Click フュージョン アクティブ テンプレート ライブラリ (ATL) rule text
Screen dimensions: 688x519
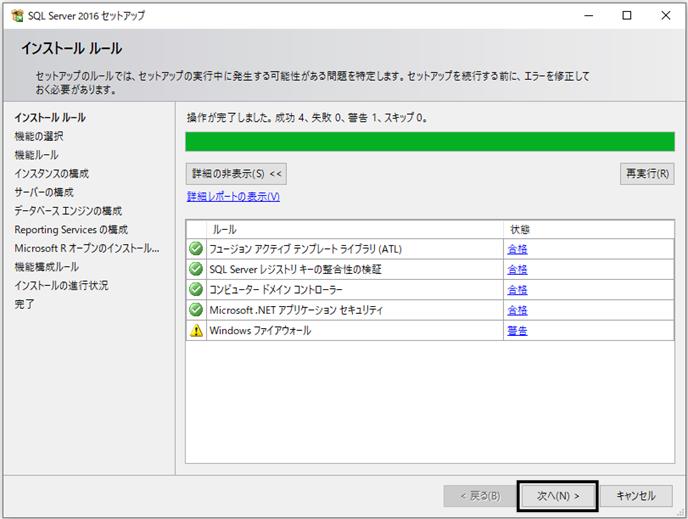(x=305, y=249)
